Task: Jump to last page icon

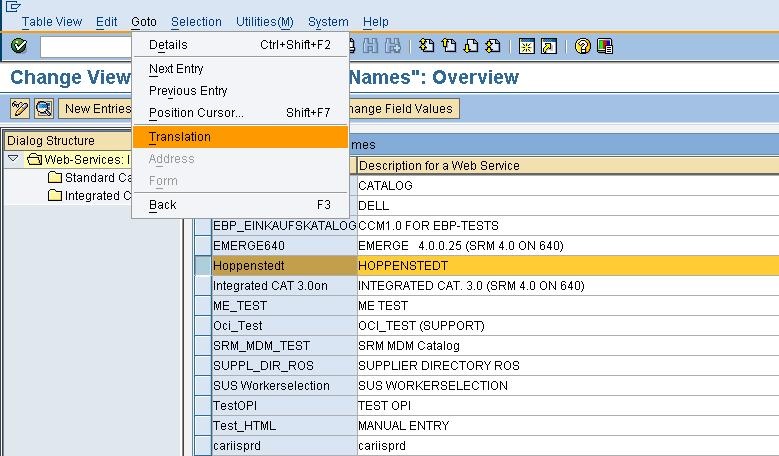Action: click(493, 46)
